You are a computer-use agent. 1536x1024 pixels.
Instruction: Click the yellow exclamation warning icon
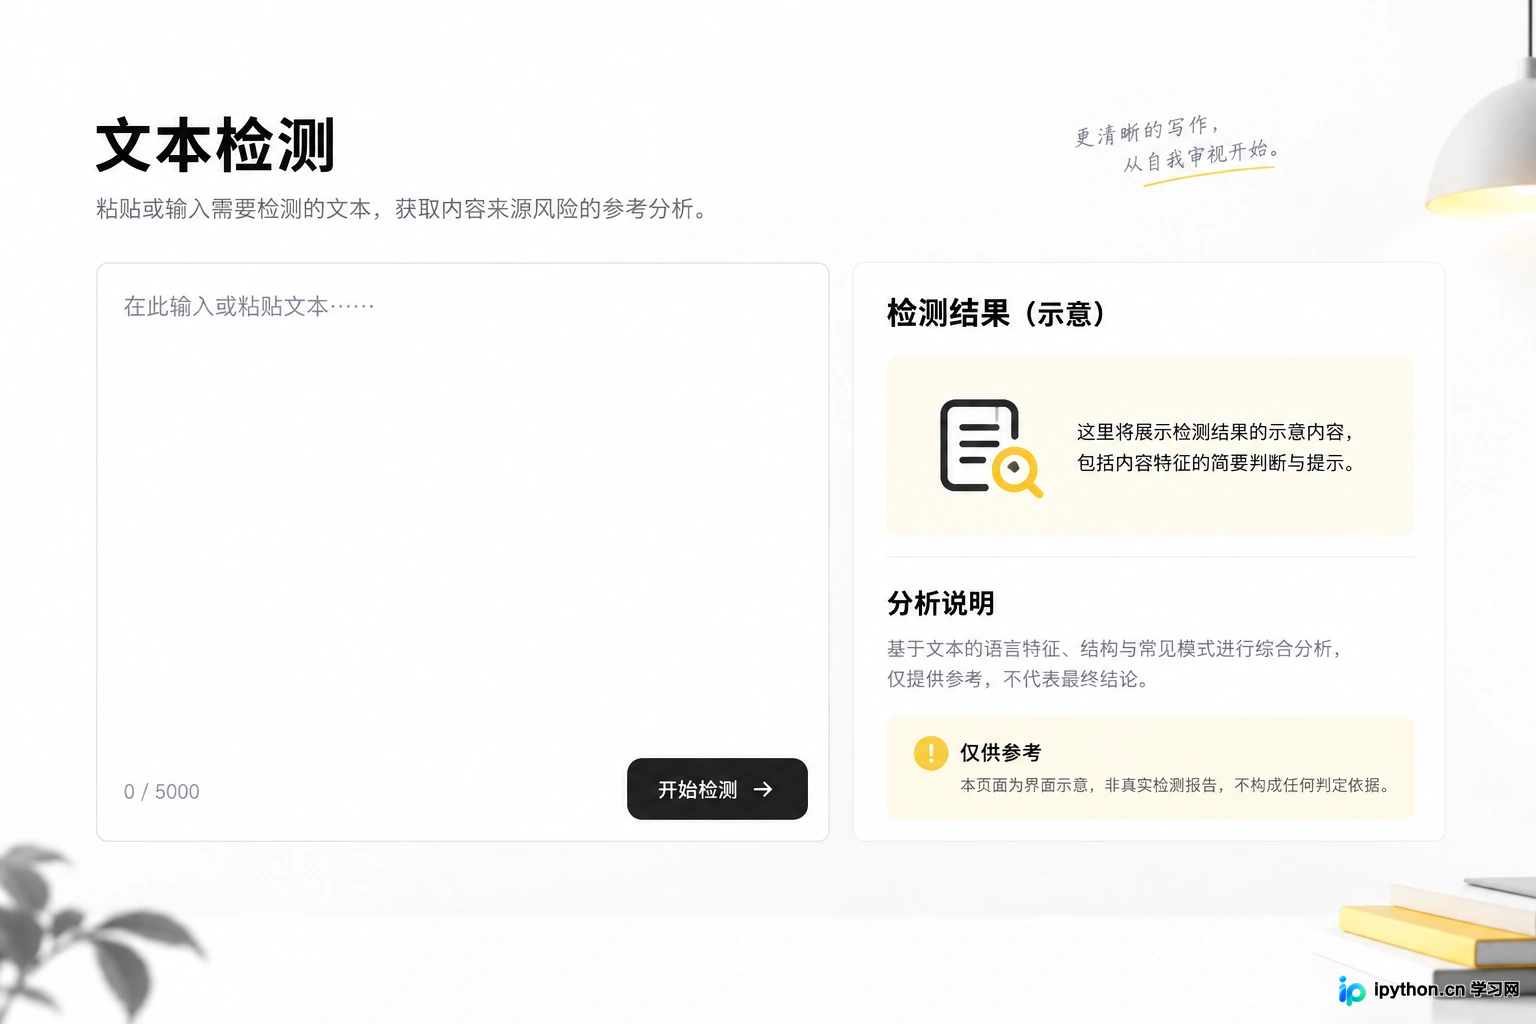click(931, 753)
